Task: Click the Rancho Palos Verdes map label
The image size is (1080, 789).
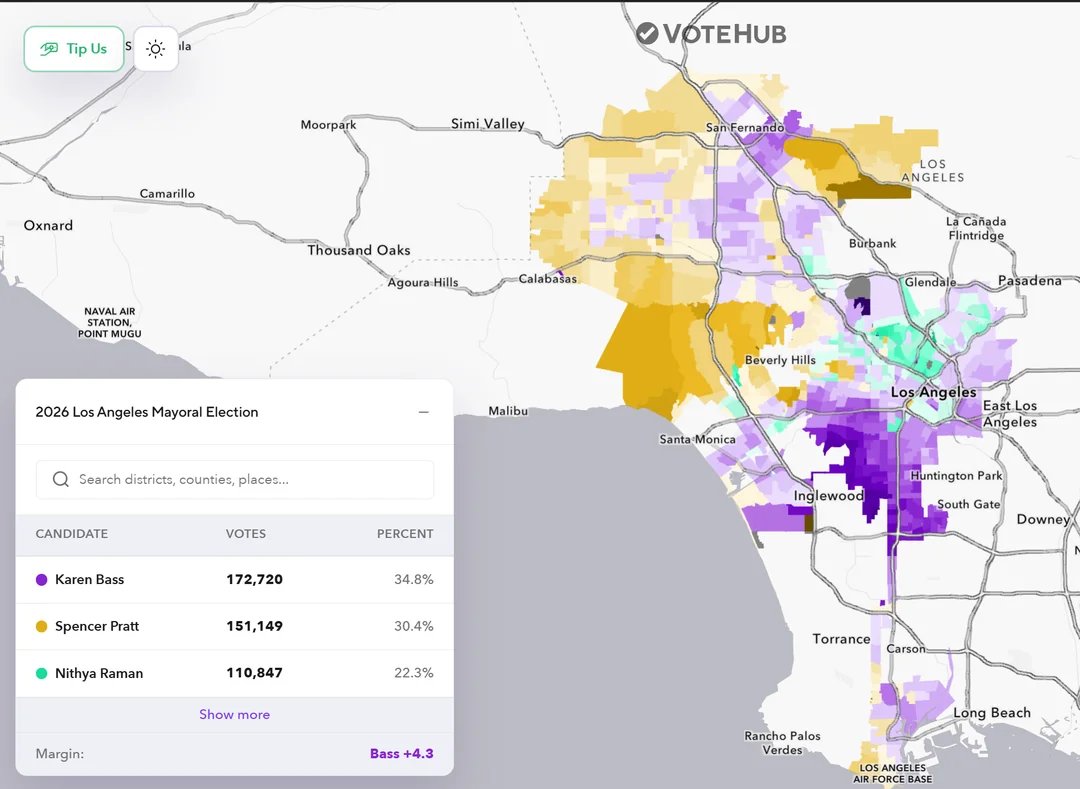Action: coord(782,743)
